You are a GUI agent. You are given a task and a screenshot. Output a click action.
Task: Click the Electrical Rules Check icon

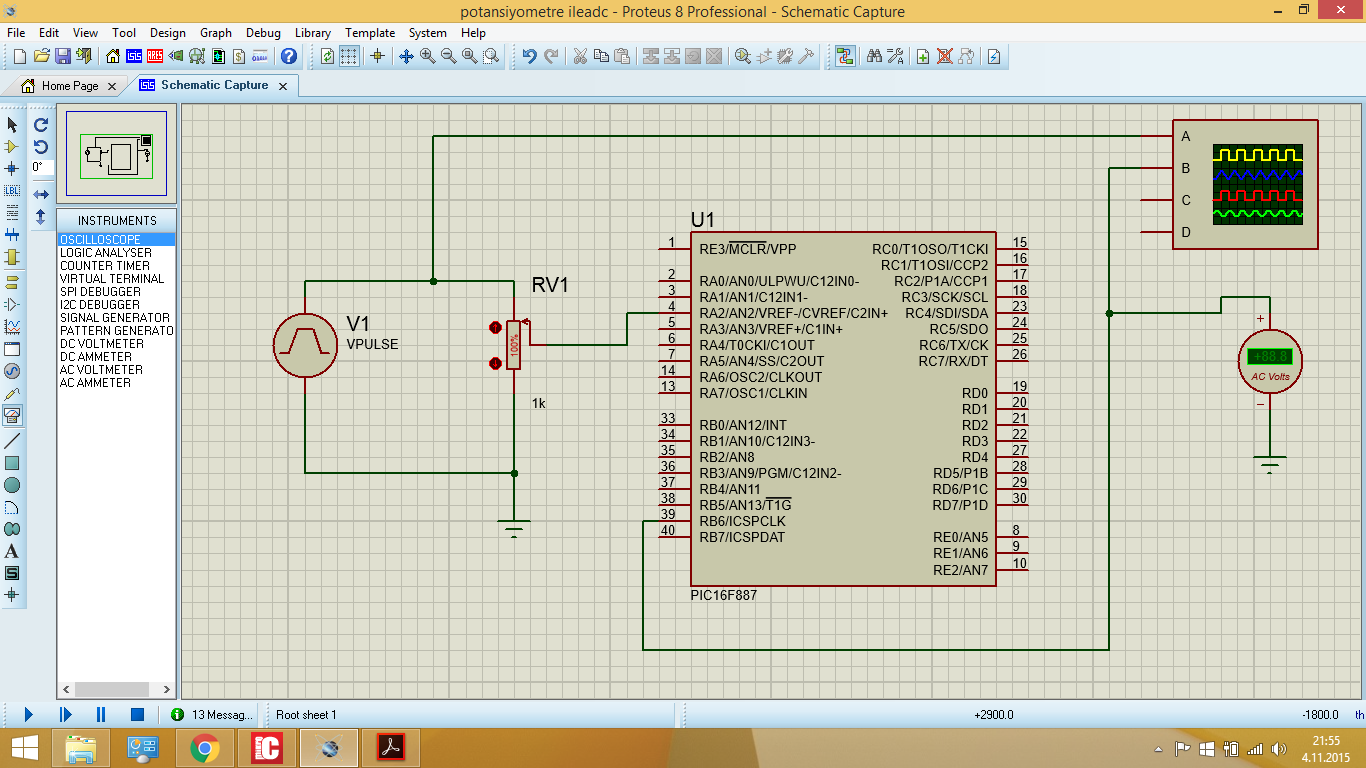point(993,56)
